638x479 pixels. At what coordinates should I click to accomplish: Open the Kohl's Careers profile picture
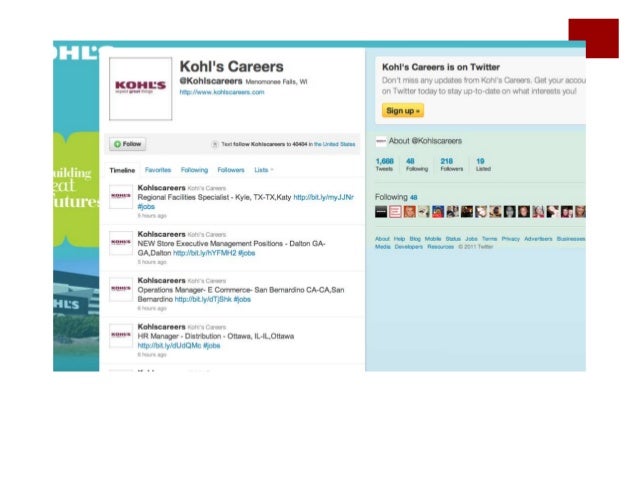[x=140, y=89]
